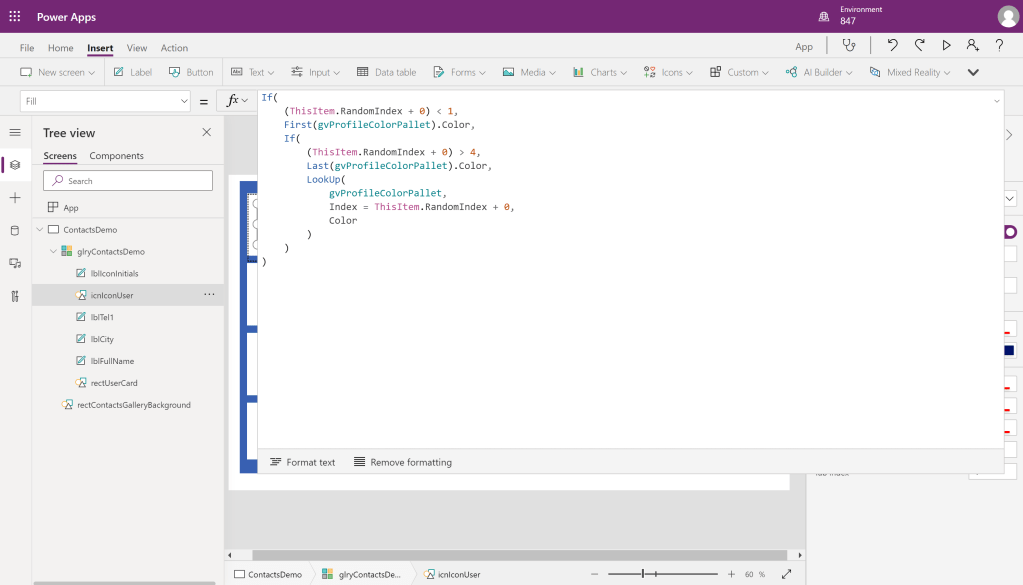Open the View menu tab
This screenshot has height=585, width=1023.
tap(137, 48)
